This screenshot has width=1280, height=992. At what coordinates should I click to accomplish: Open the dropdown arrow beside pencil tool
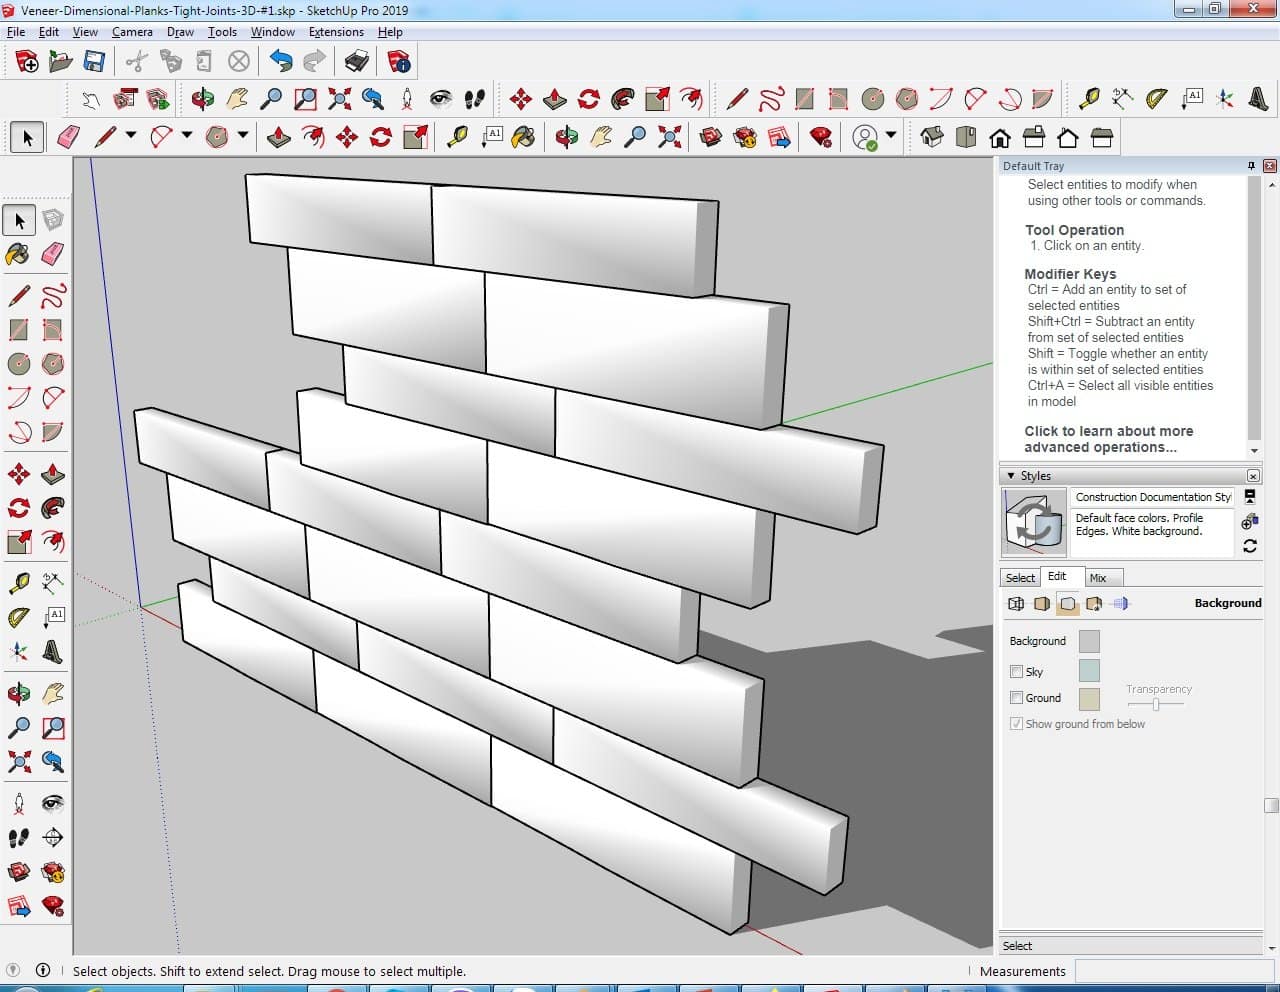(130, 135)
